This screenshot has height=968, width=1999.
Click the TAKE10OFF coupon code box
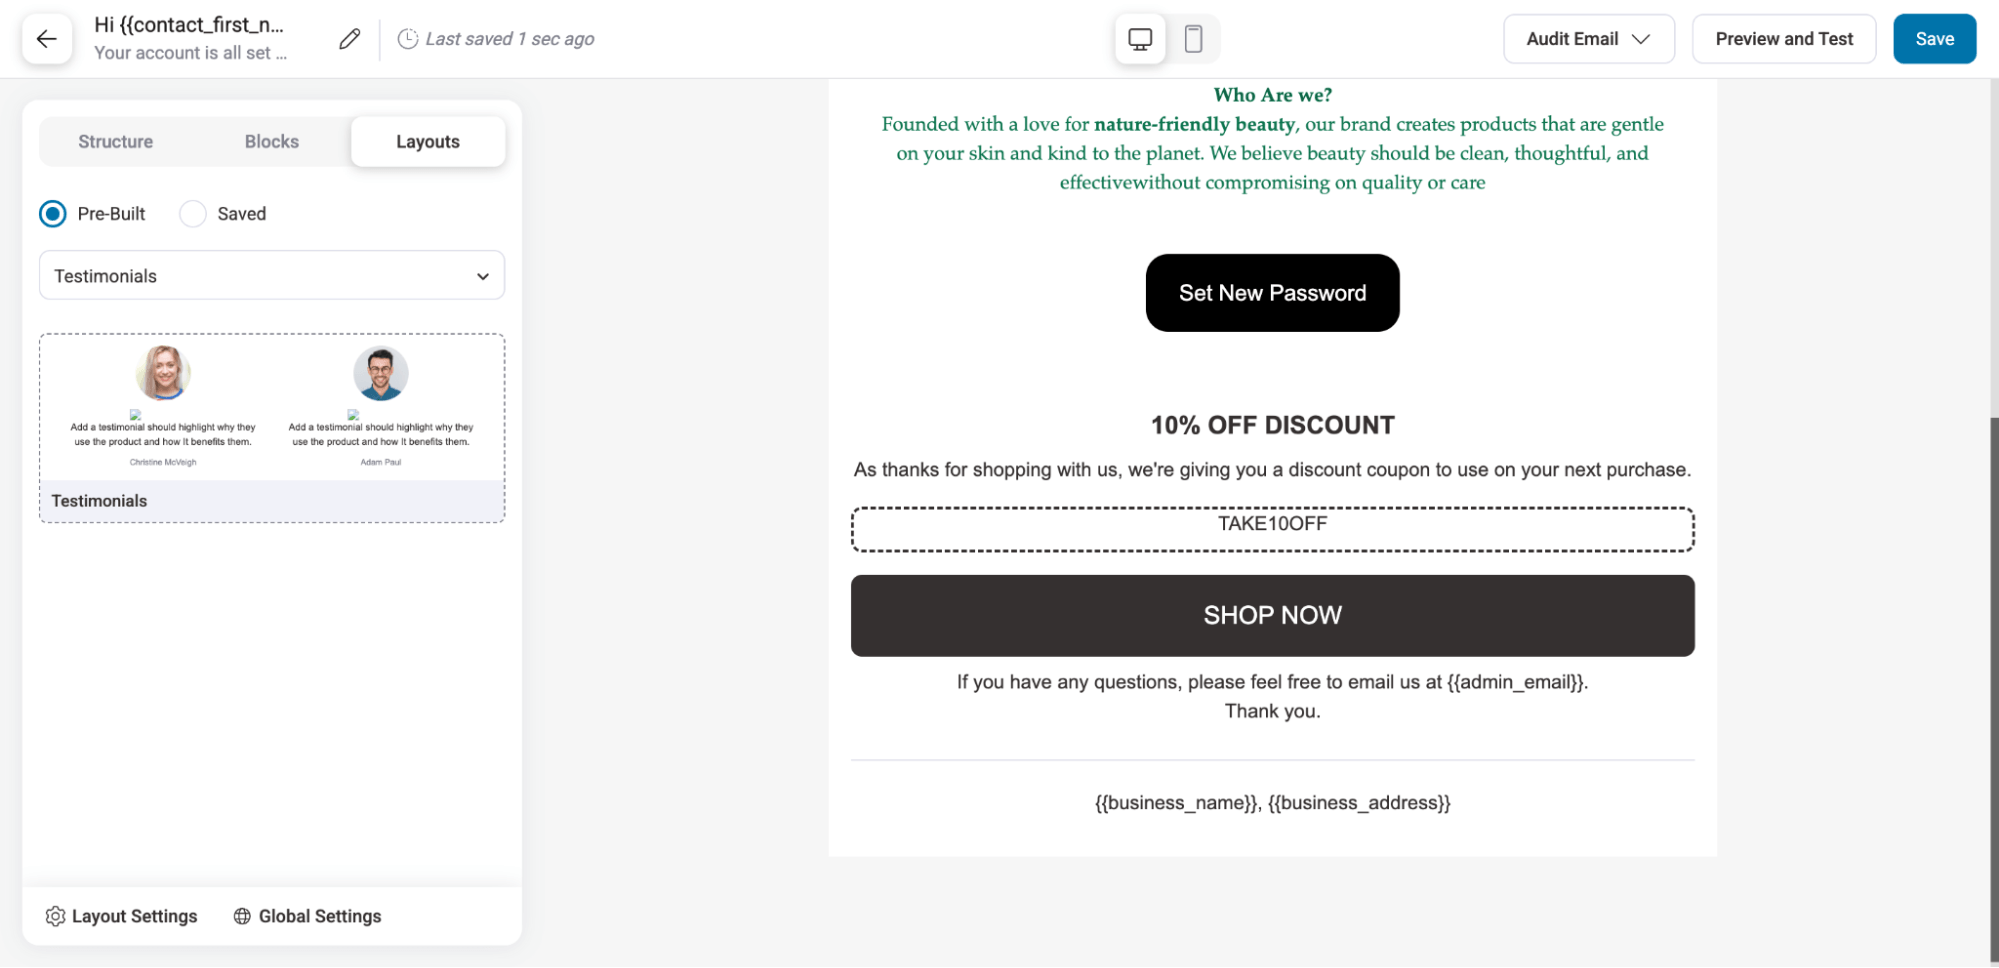(1272, 529)
